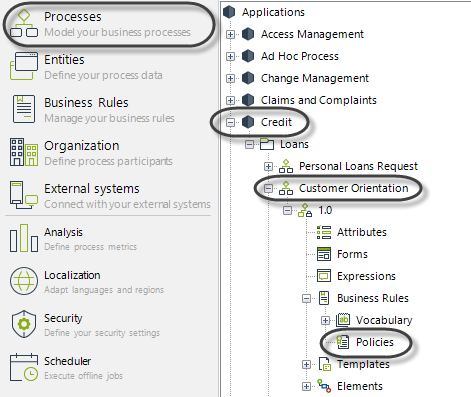Select the Attributes tree item
Screen dimensions: 471x397
click(362, 232)
